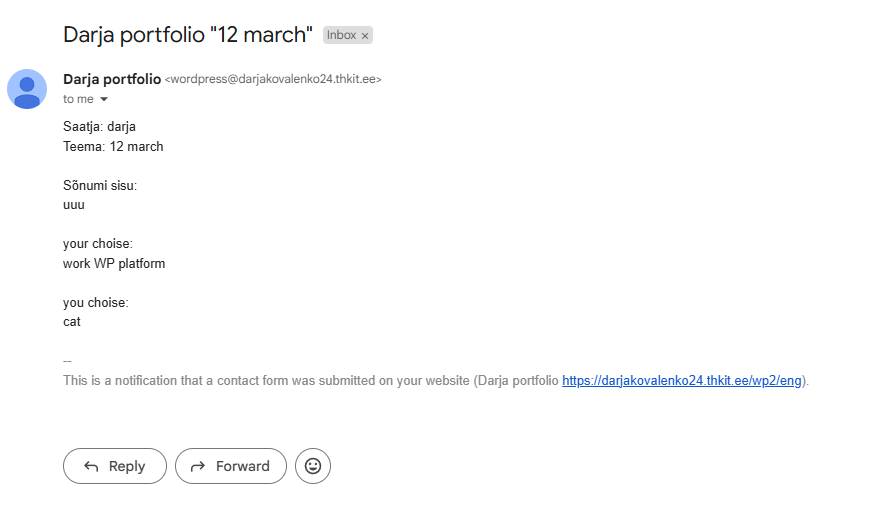Viewport: 880px width, 506px height.
Task: Open the darjakovalenko24.thkit.ee/wp2/eng link
Action: (x=682, y=381)
